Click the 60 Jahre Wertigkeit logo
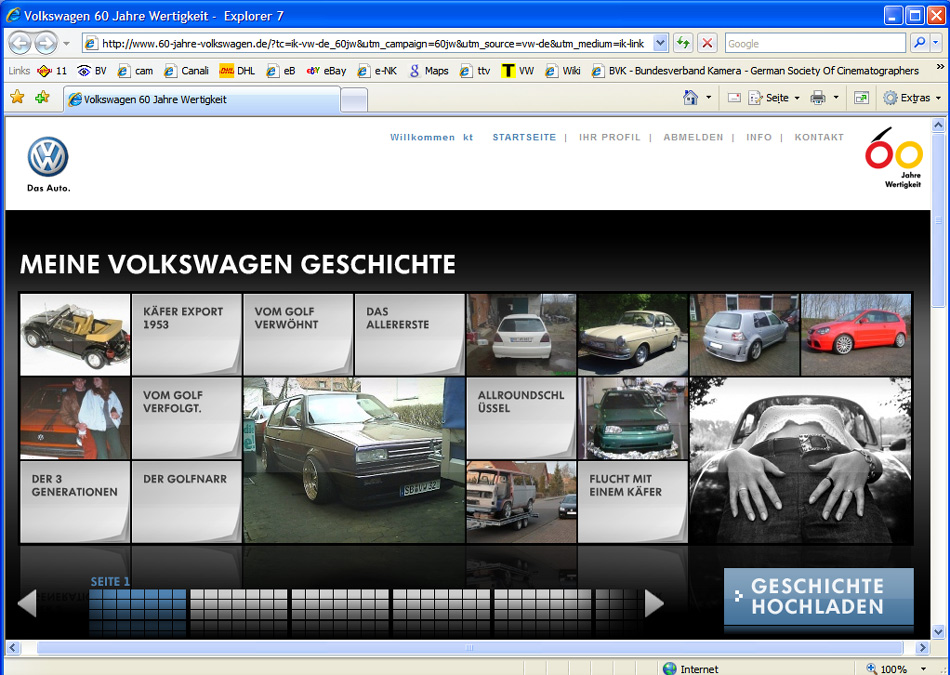Screen dimensions: 950x675 coord(894,158)
